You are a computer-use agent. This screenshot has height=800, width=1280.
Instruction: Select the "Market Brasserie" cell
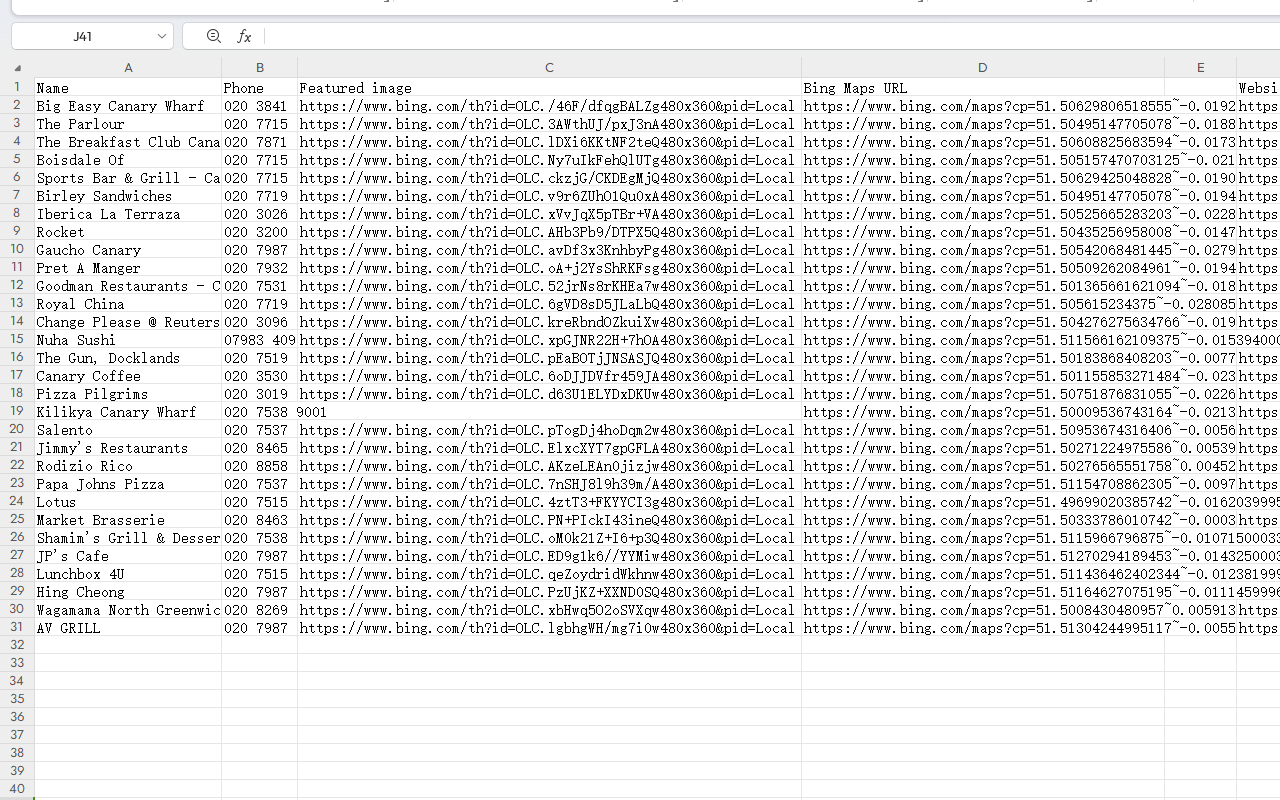(128, 520)
